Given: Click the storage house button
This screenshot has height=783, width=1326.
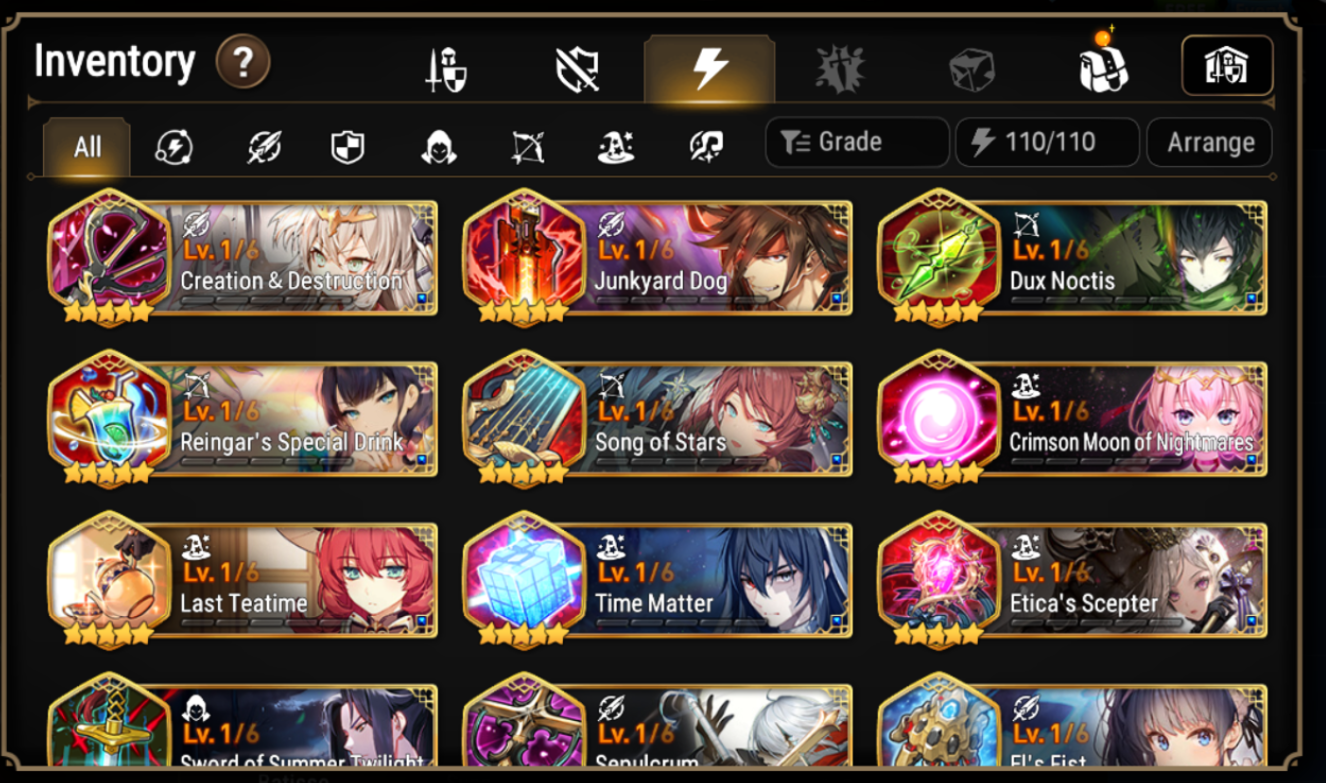Looking at the screenshot, I should [1227, 66].
